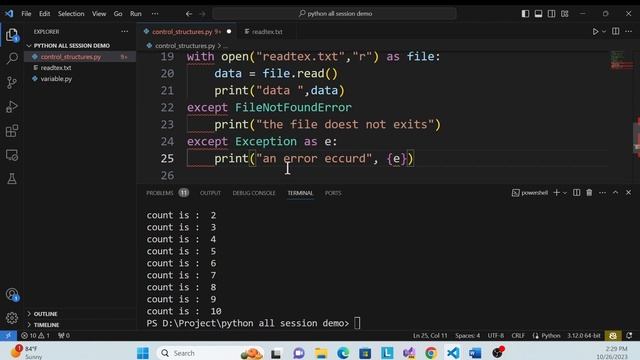Open the Run and Debug view

tap(12, 107)
